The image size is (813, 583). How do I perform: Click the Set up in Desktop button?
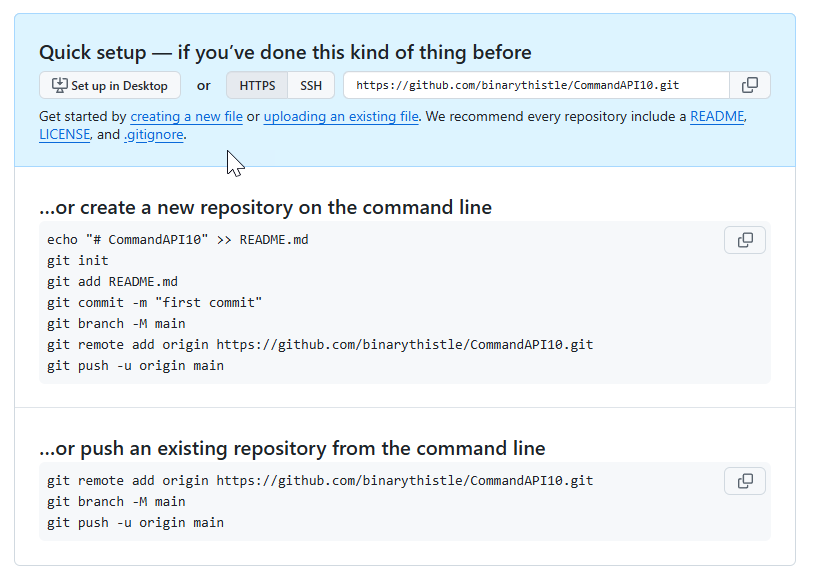[110, 86]
